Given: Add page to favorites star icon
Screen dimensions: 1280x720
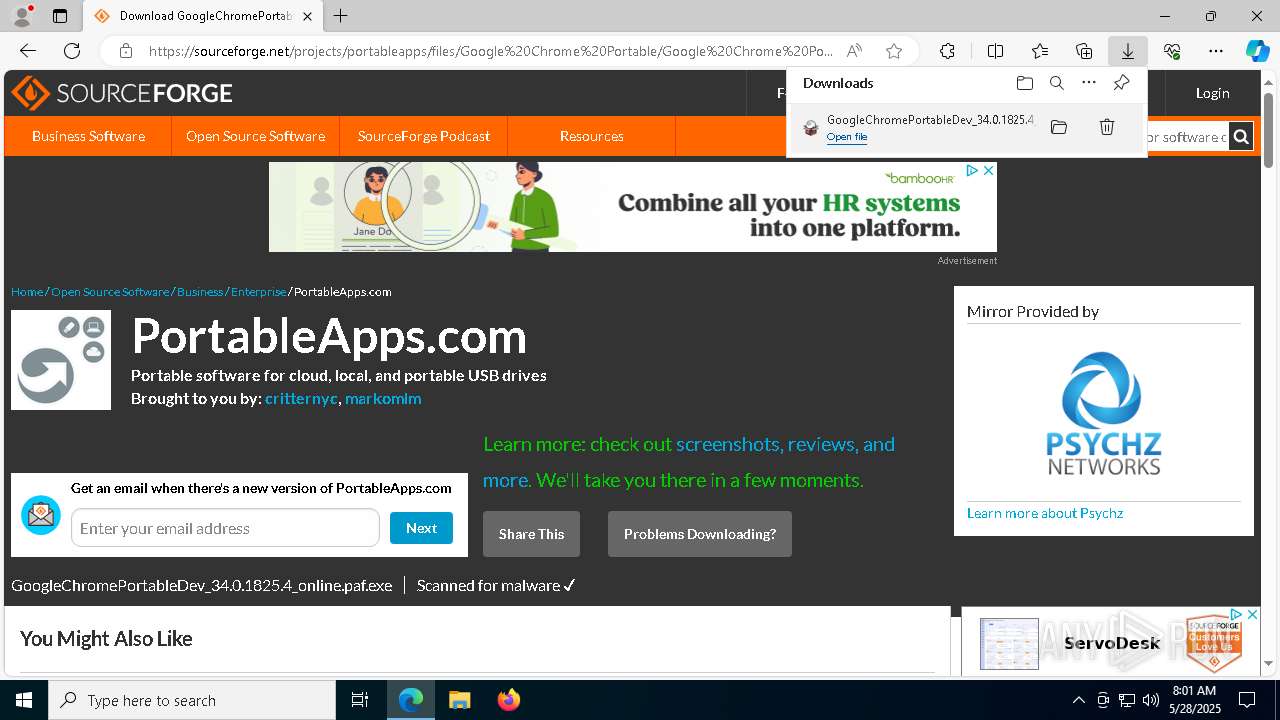Looking at the screenshot, I should point(894,51).
